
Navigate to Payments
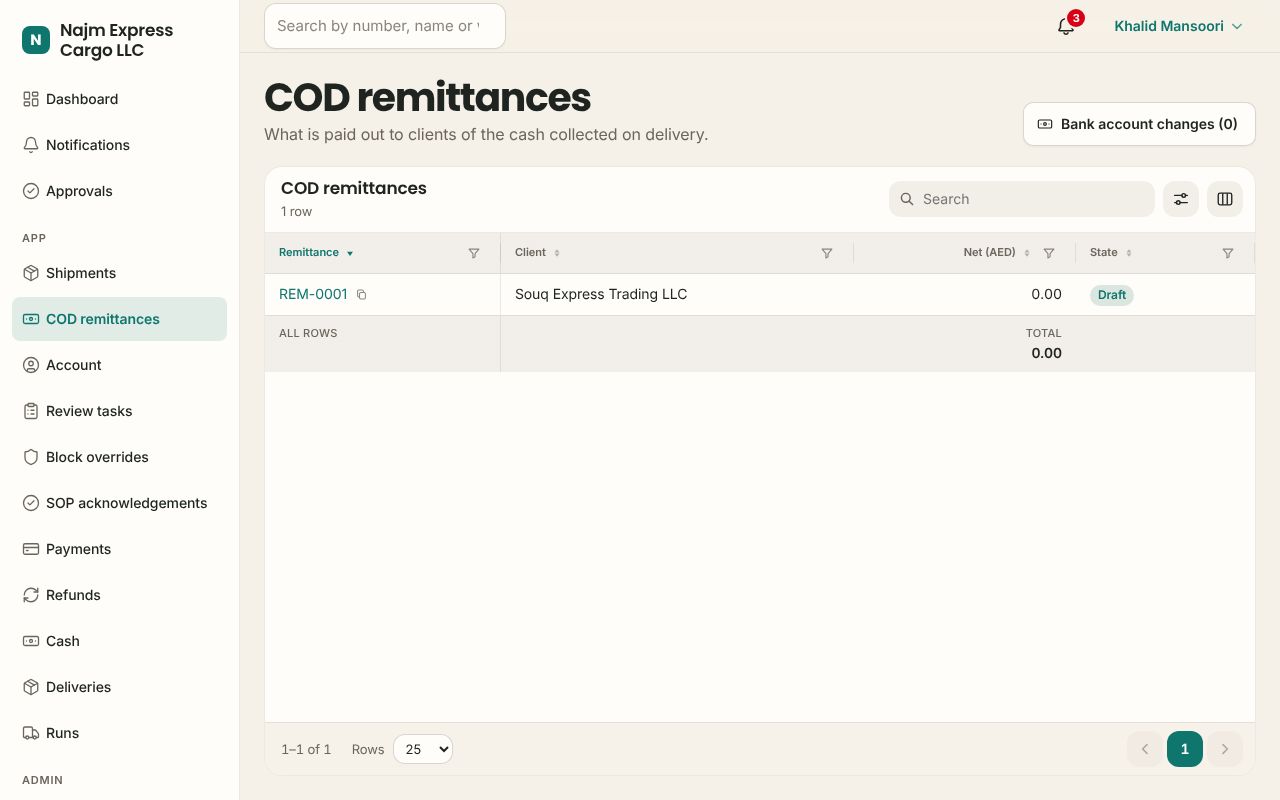[x=120, y=549]
